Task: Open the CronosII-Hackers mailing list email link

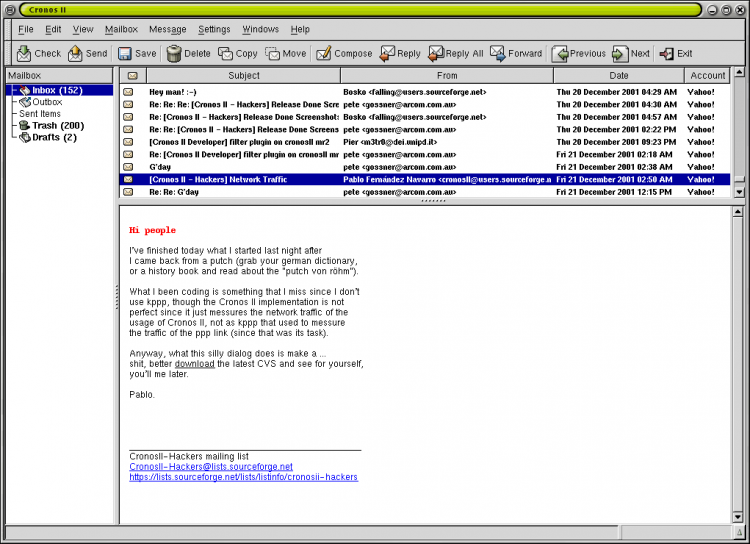Action: click(211, 467)
